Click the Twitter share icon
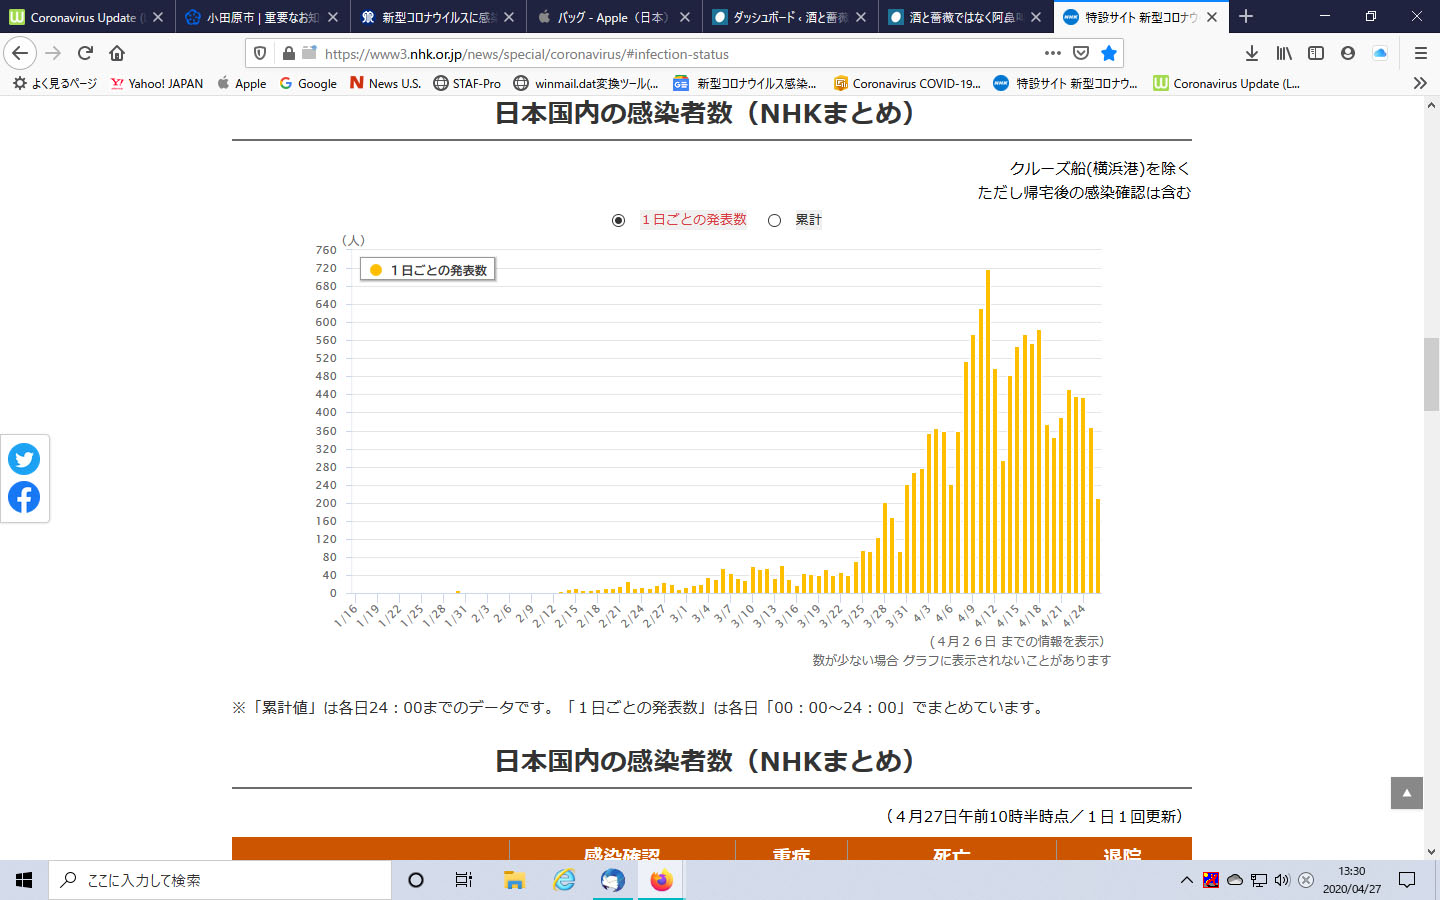This screenshot has height=900, width=1440. 24,459
